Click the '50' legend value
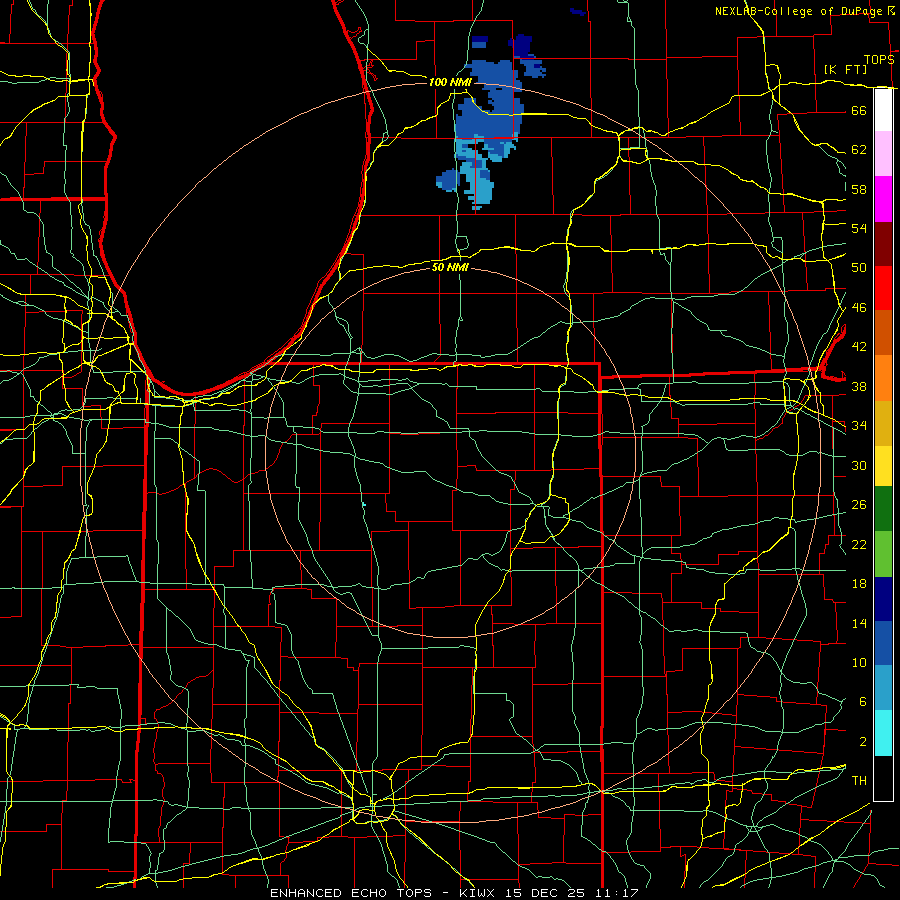Image resolution: width=900 pixels, height=900 pixels. [x=859, y=268]
